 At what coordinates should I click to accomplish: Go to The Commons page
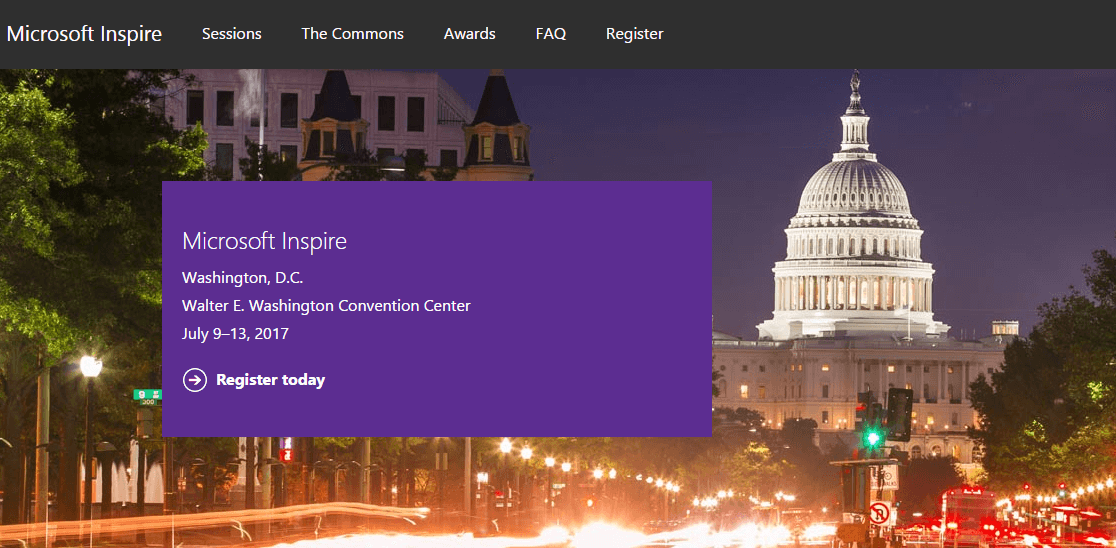pyautogui.click(x=352, y=33)
